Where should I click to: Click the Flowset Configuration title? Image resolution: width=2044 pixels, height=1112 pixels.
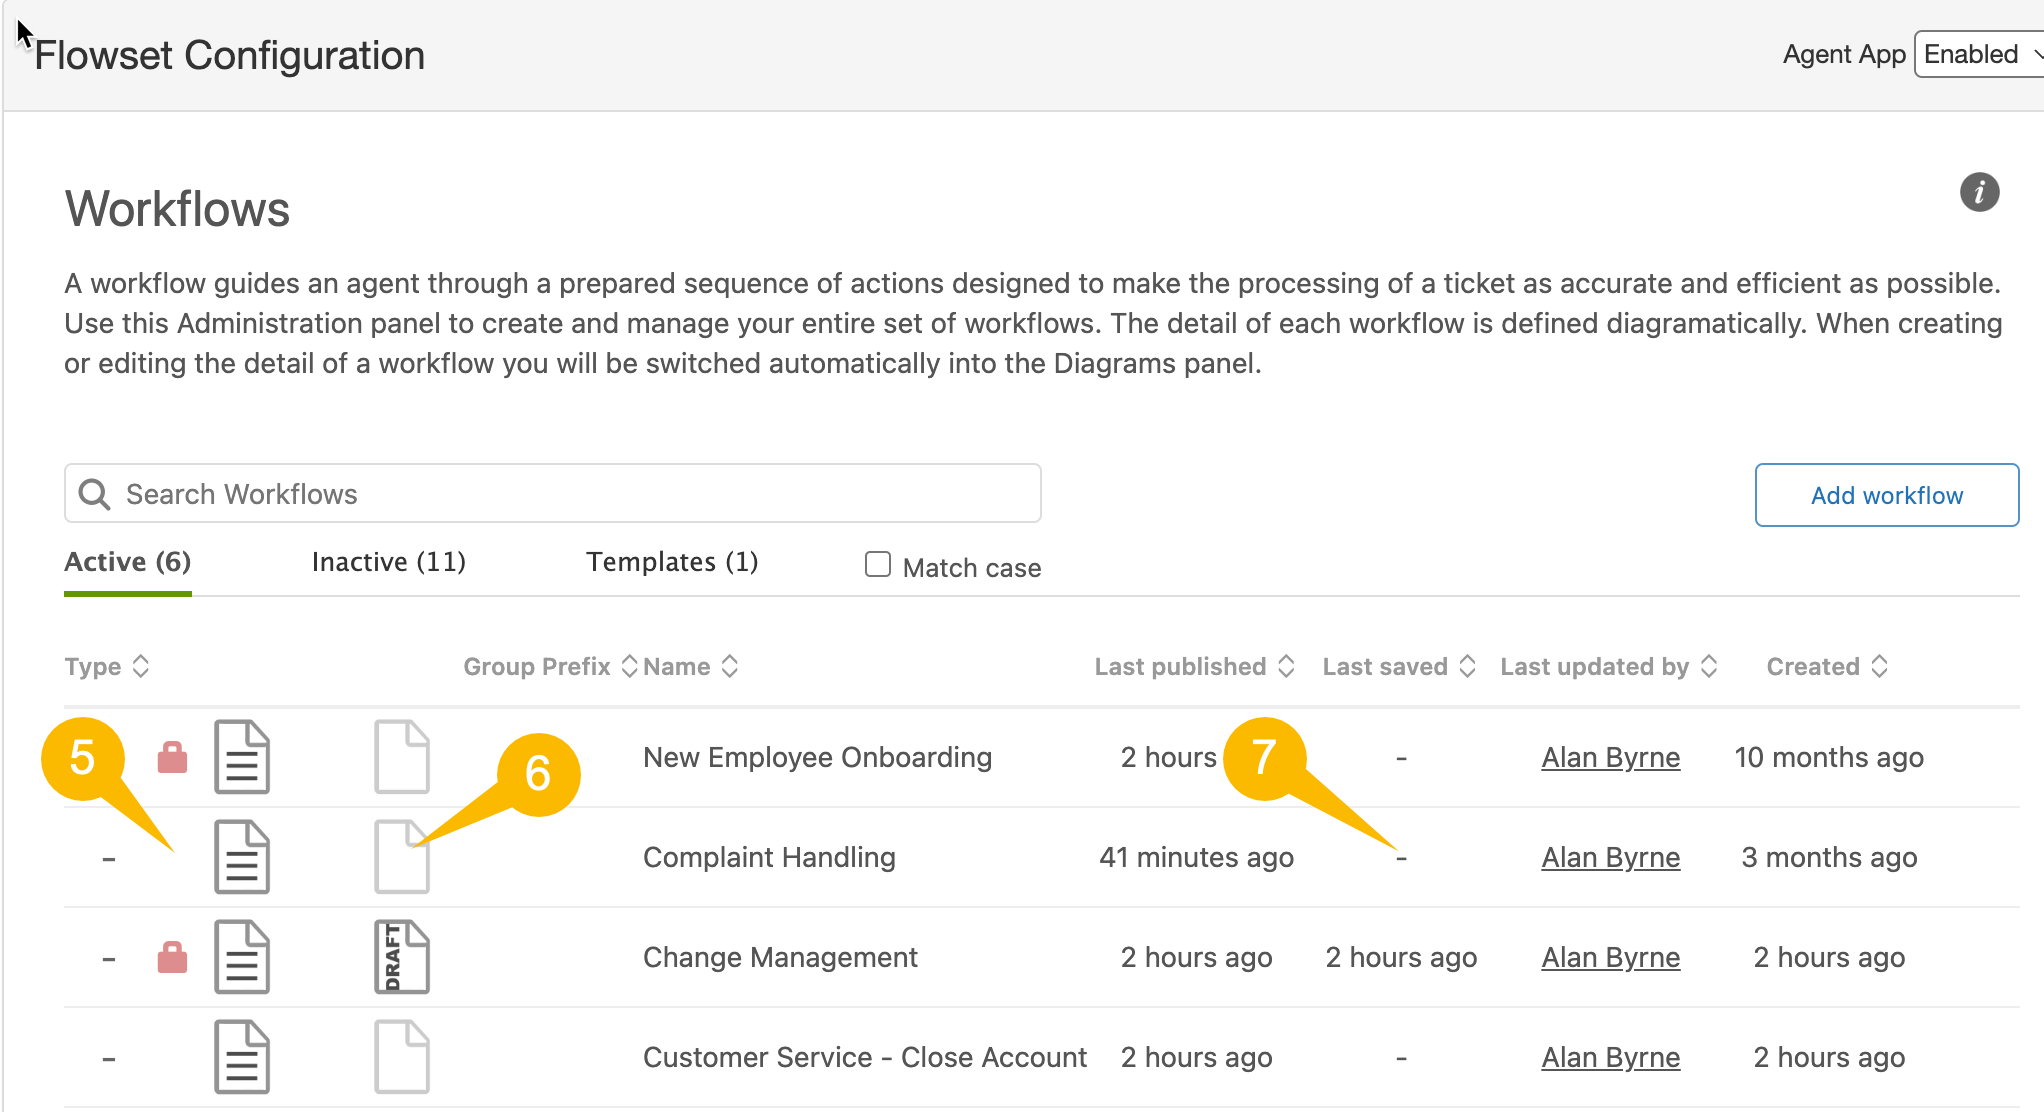[229, 55]
